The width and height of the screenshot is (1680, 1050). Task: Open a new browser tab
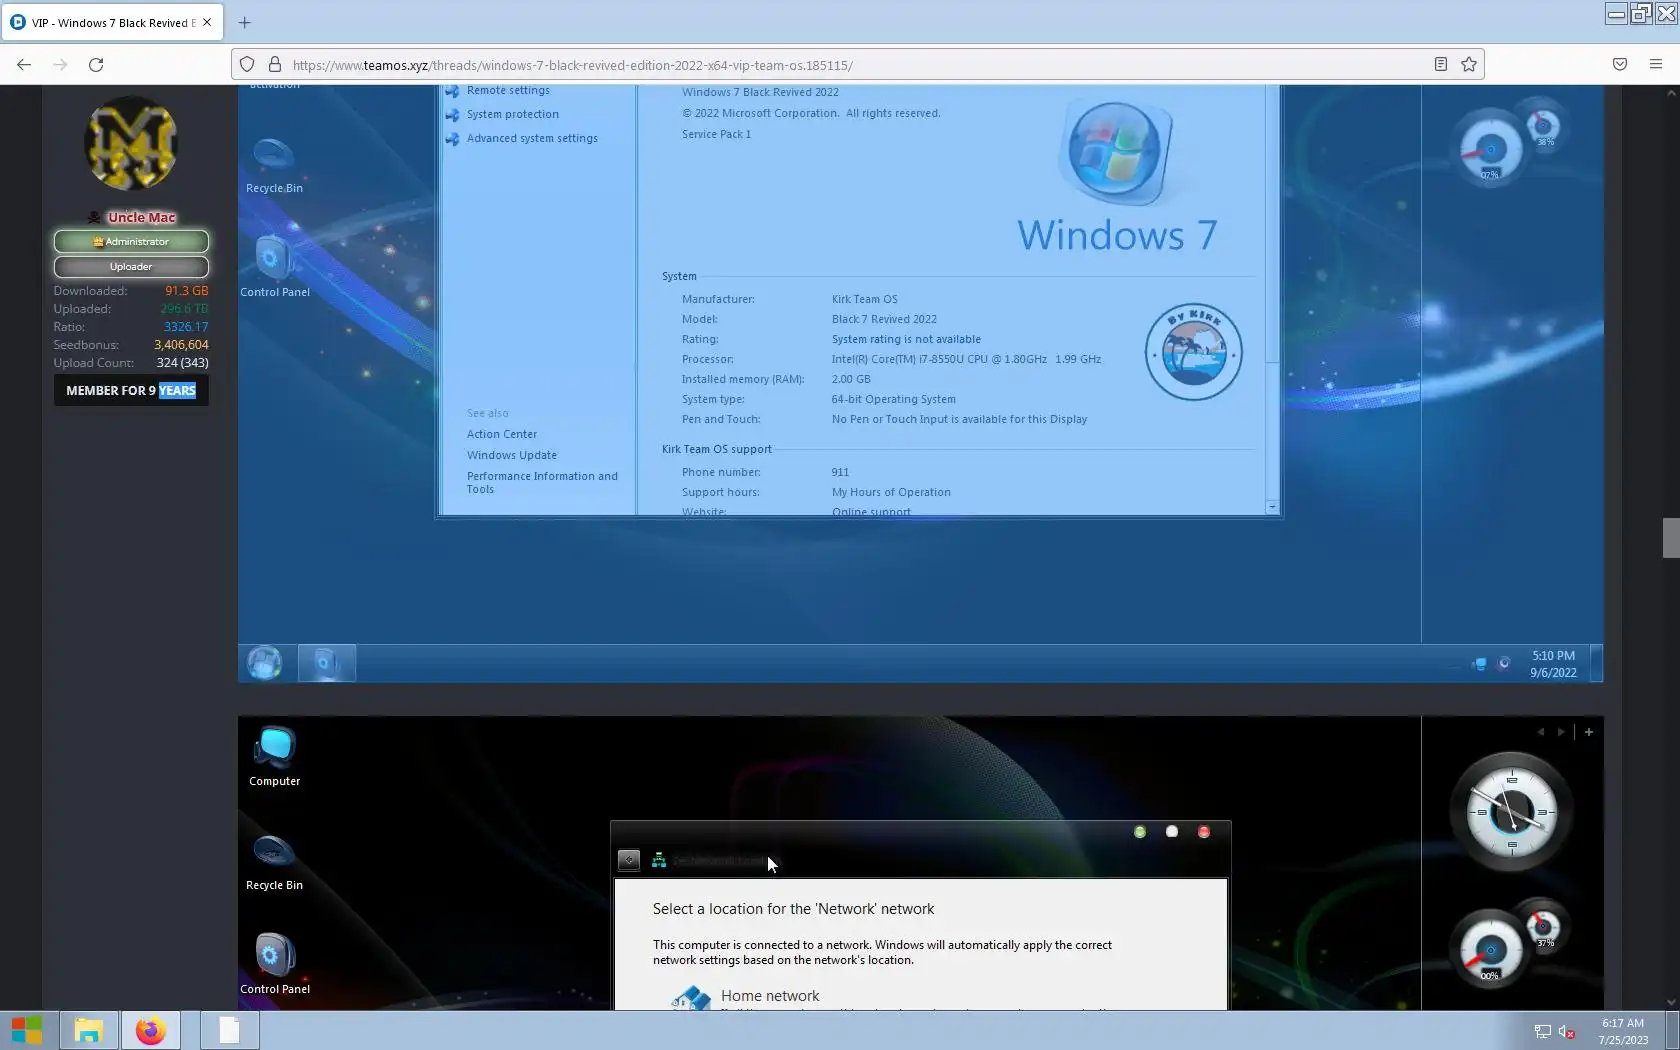coord(245,22)
